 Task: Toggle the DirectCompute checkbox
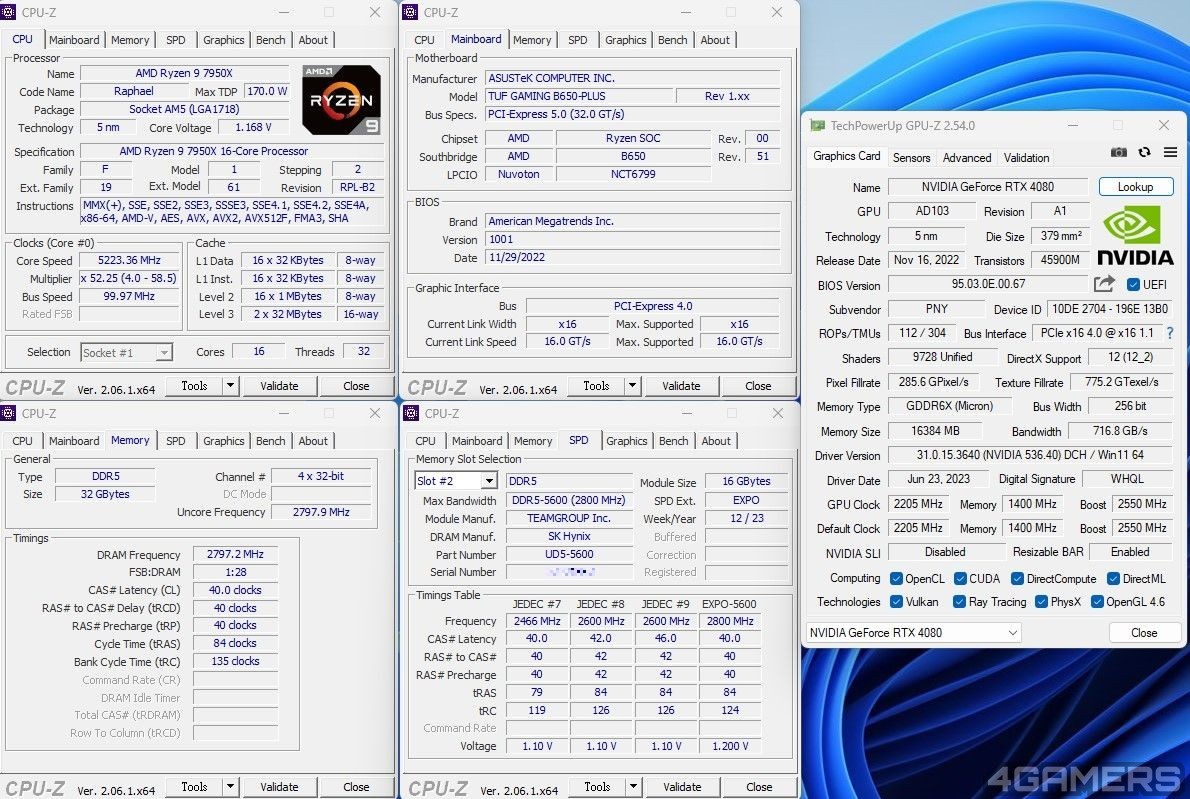(1017, 578)
